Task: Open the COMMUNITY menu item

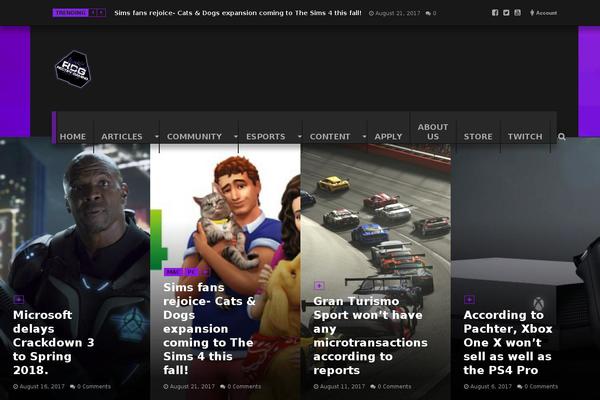Action: click(194, 137)
